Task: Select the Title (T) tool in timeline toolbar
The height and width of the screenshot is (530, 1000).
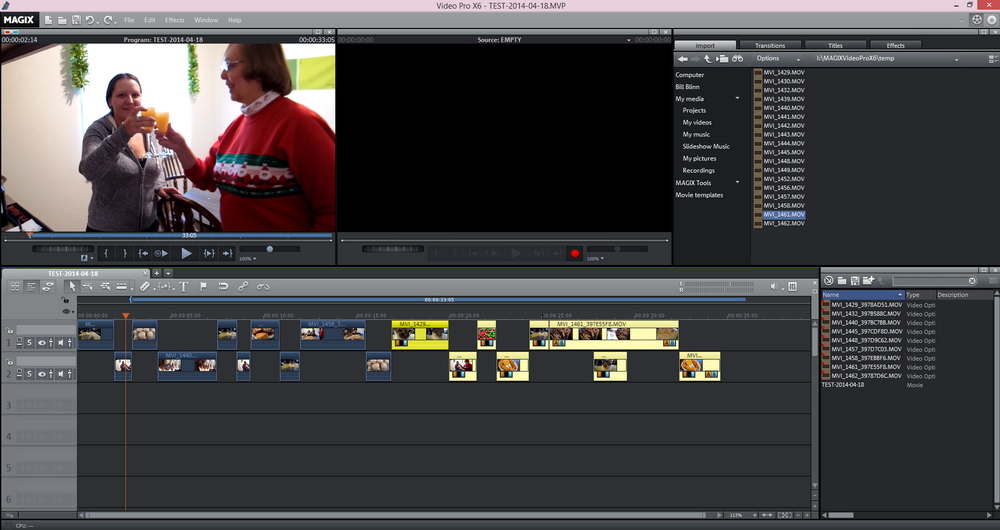Action: click(x=184, y=286)
